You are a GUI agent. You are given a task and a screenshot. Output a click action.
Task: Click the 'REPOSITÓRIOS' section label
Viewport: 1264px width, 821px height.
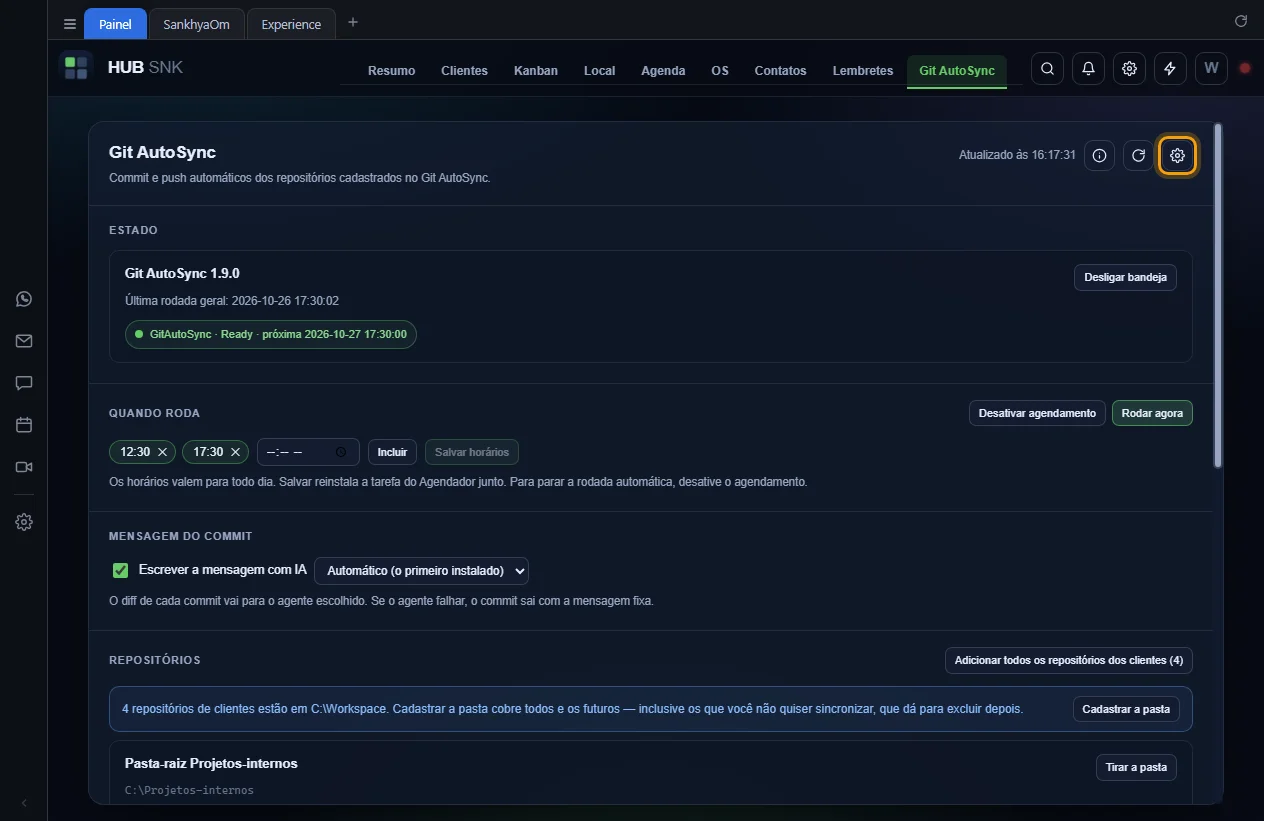click(155, 660)
